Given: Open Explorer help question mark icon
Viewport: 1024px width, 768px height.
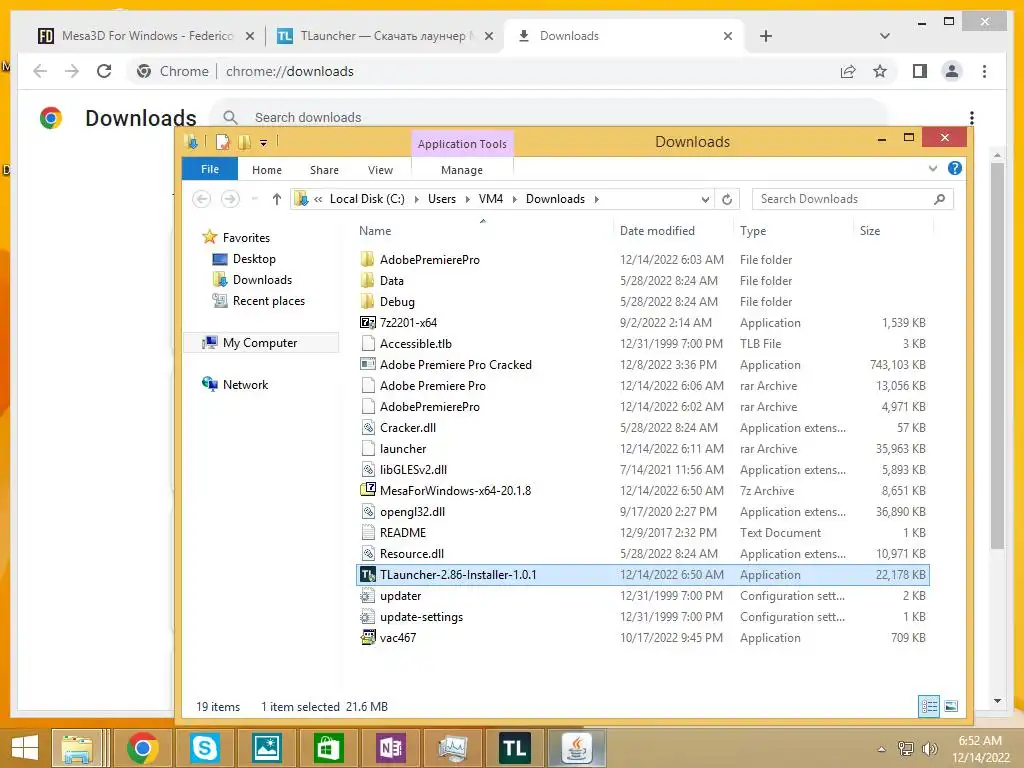Looking at the screenshot, I should pyautogui.click(x=955, y=168).
